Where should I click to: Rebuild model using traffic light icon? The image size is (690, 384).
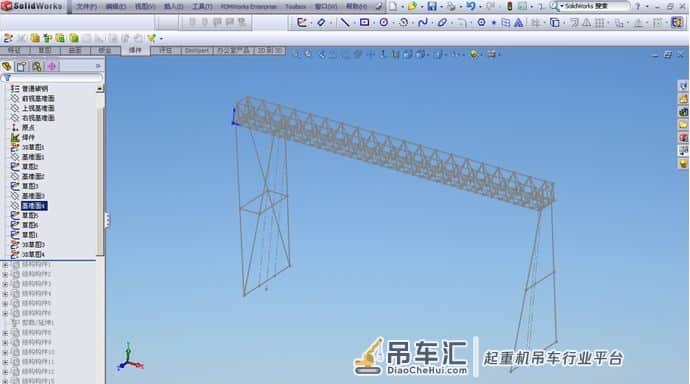tap(510, 6)
